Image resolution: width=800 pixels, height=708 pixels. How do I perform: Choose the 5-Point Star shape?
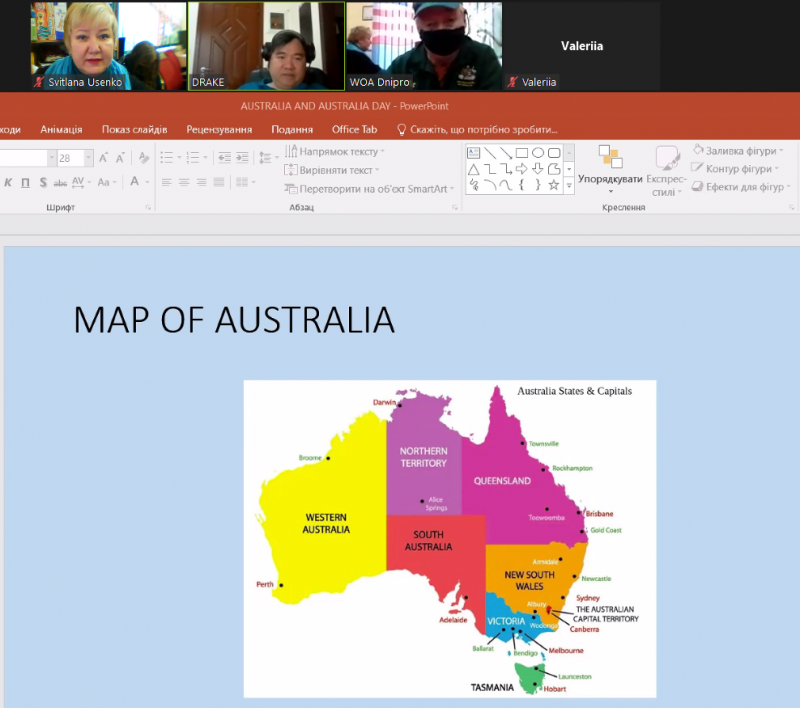pyautogui.click(x=554, y=185)
